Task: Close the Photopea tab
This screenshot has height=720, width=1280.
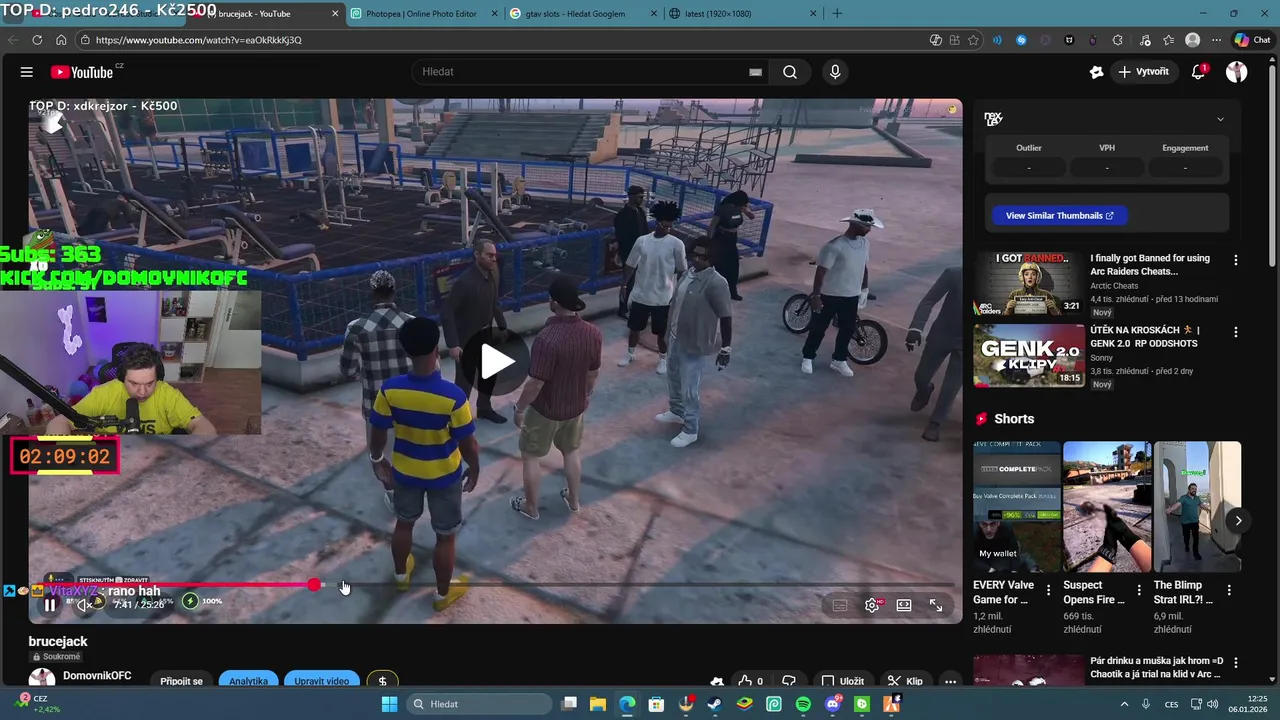Action: coord(493,14)
